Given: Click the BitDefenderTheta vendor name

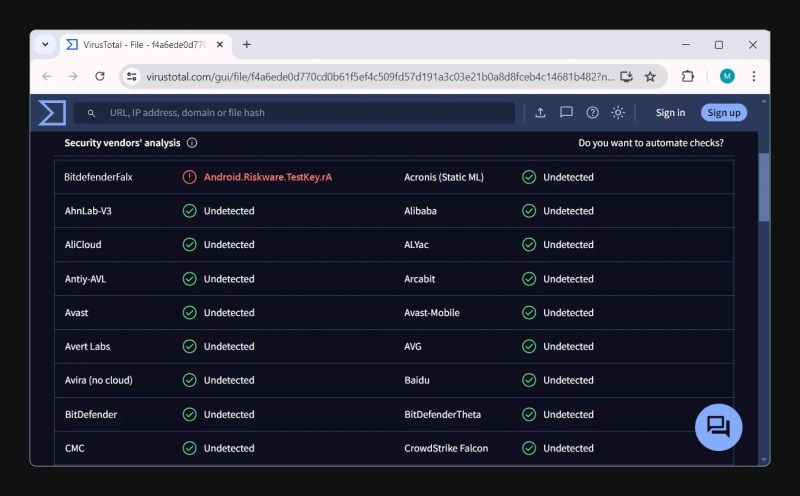Looking at the screenshot, I should coord(442,414).
